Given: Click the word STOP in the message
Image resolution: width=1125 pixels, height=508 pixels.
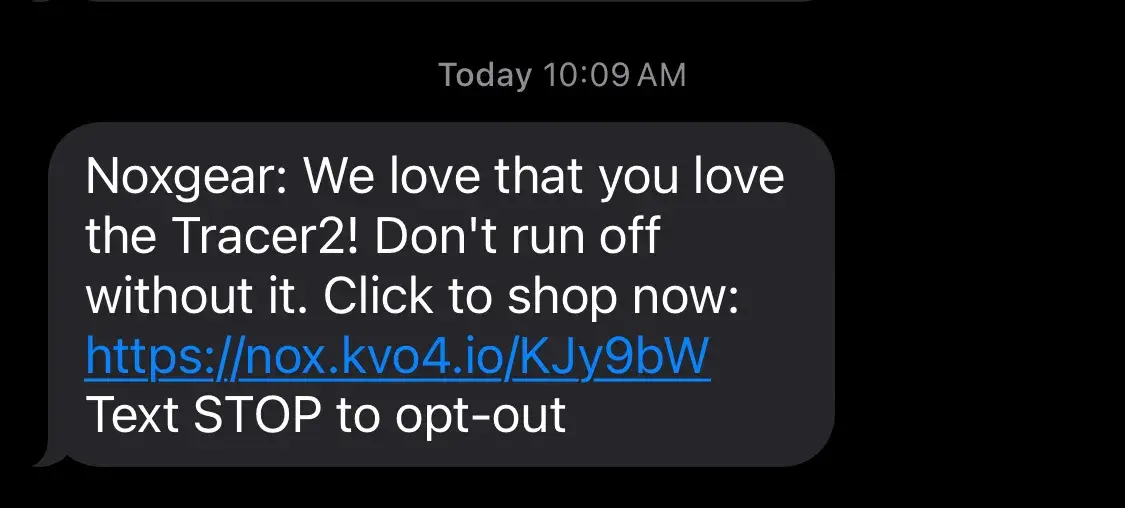Looking at the screenshot, I should (x=258, y=415).
